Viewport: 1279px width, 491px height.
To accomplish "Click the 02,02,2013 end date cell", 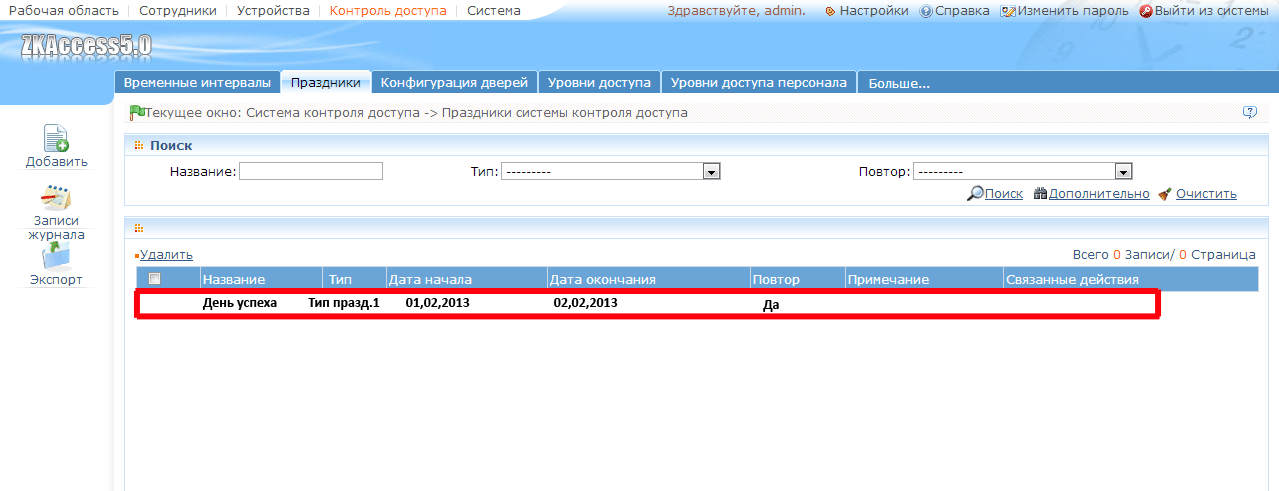I will coord(586,303).
